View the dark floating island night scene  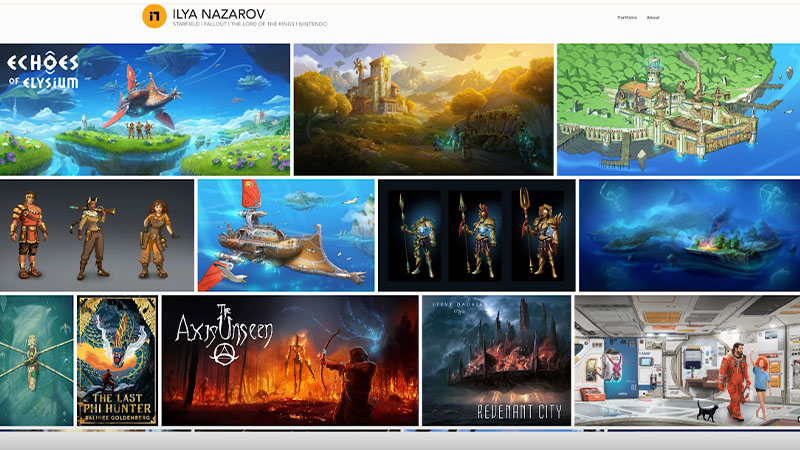point(689,236)
